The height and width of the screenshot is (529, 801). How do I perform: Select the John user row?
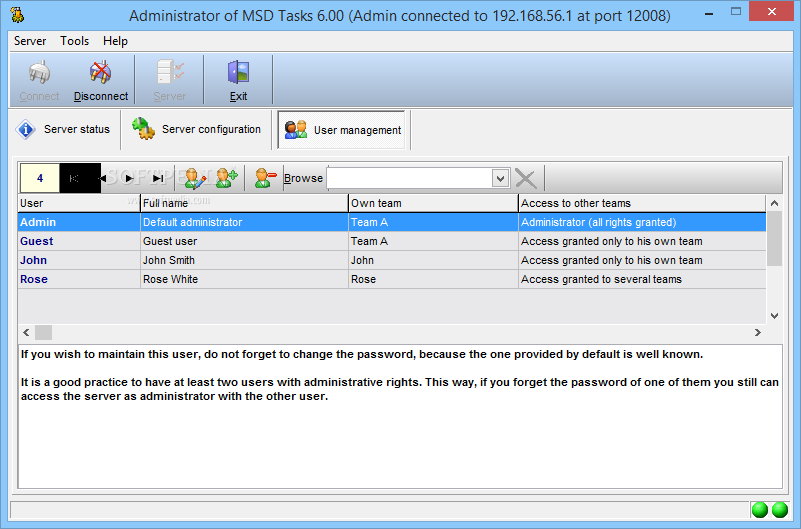(x=392, y=260)
